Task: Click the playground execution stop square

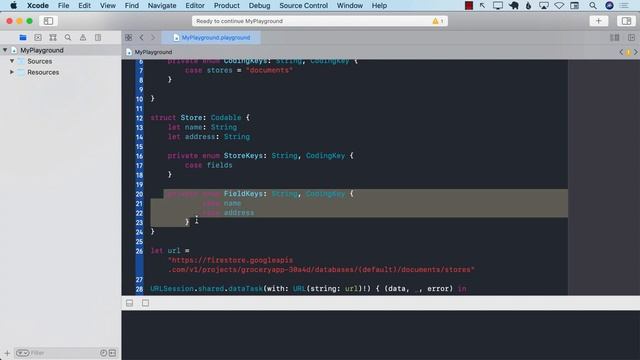Action: [145, 303]
